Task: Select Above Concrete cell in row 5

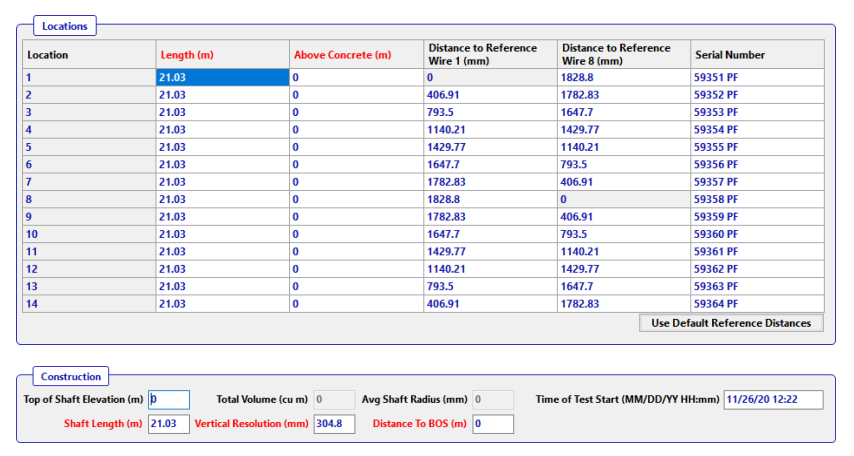Action: tap(356, 147)
